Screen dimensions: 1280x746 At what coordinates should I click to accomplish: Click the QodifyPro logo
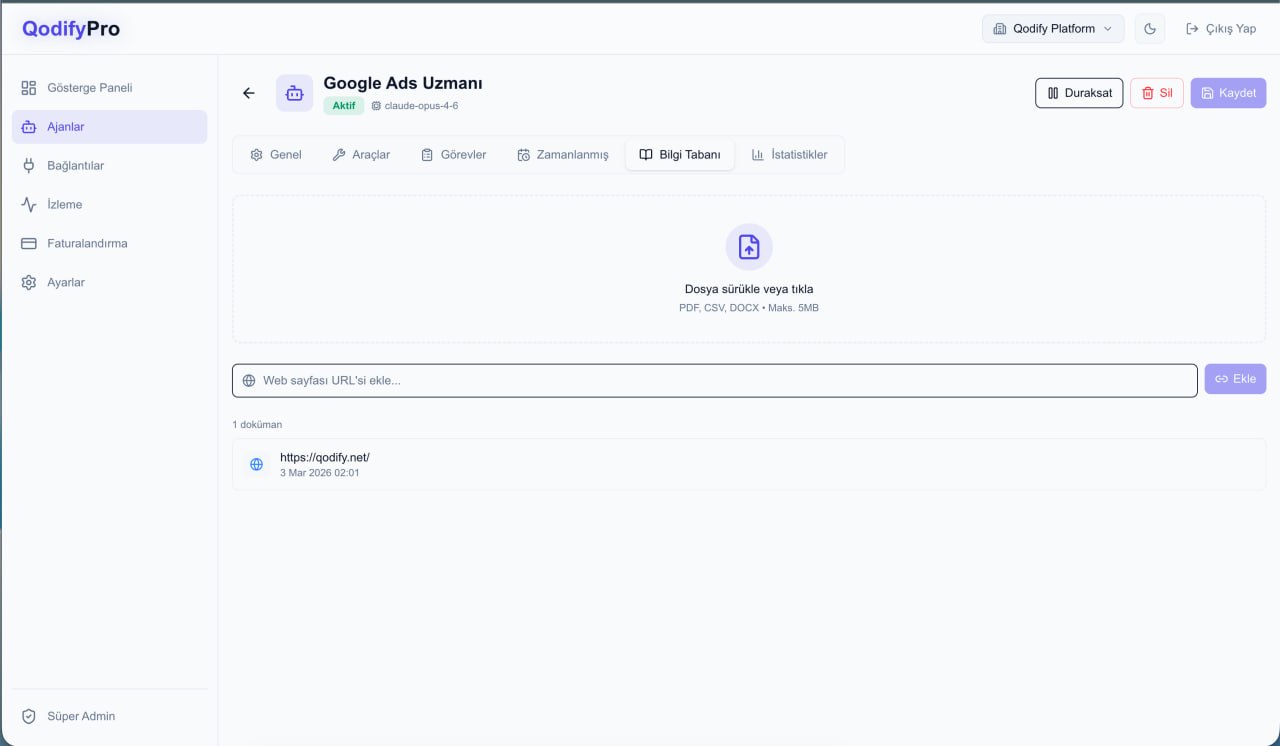(71, 29)
